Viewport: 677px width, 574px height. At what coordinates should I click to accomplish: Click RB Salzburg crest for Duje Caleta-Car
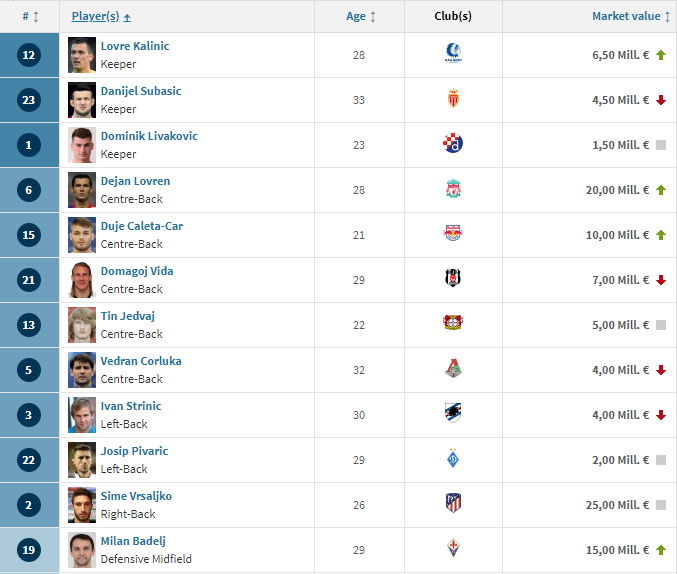pos(453,234)
